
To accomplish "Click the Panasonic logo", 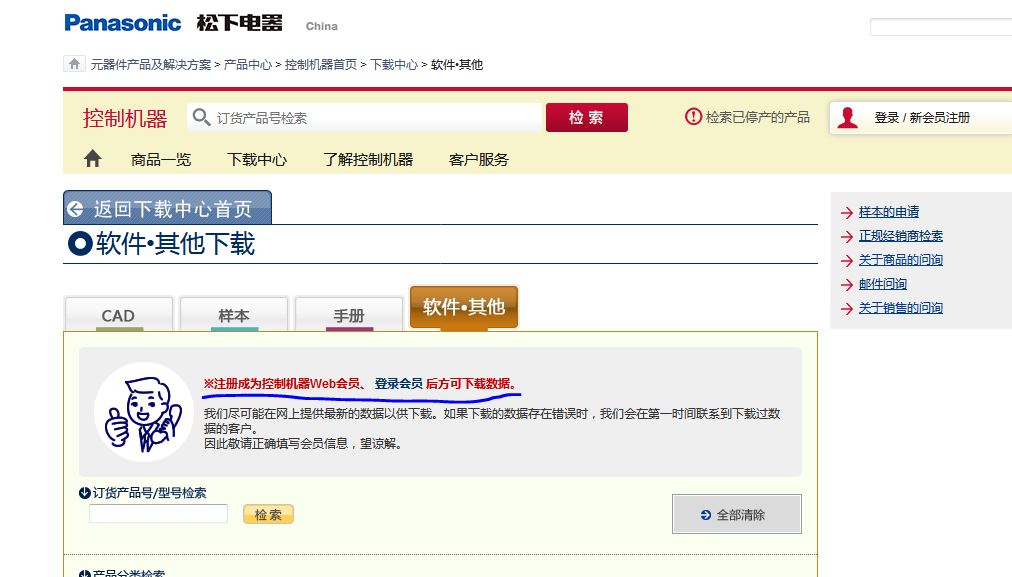I will click(x=123, y=23).
